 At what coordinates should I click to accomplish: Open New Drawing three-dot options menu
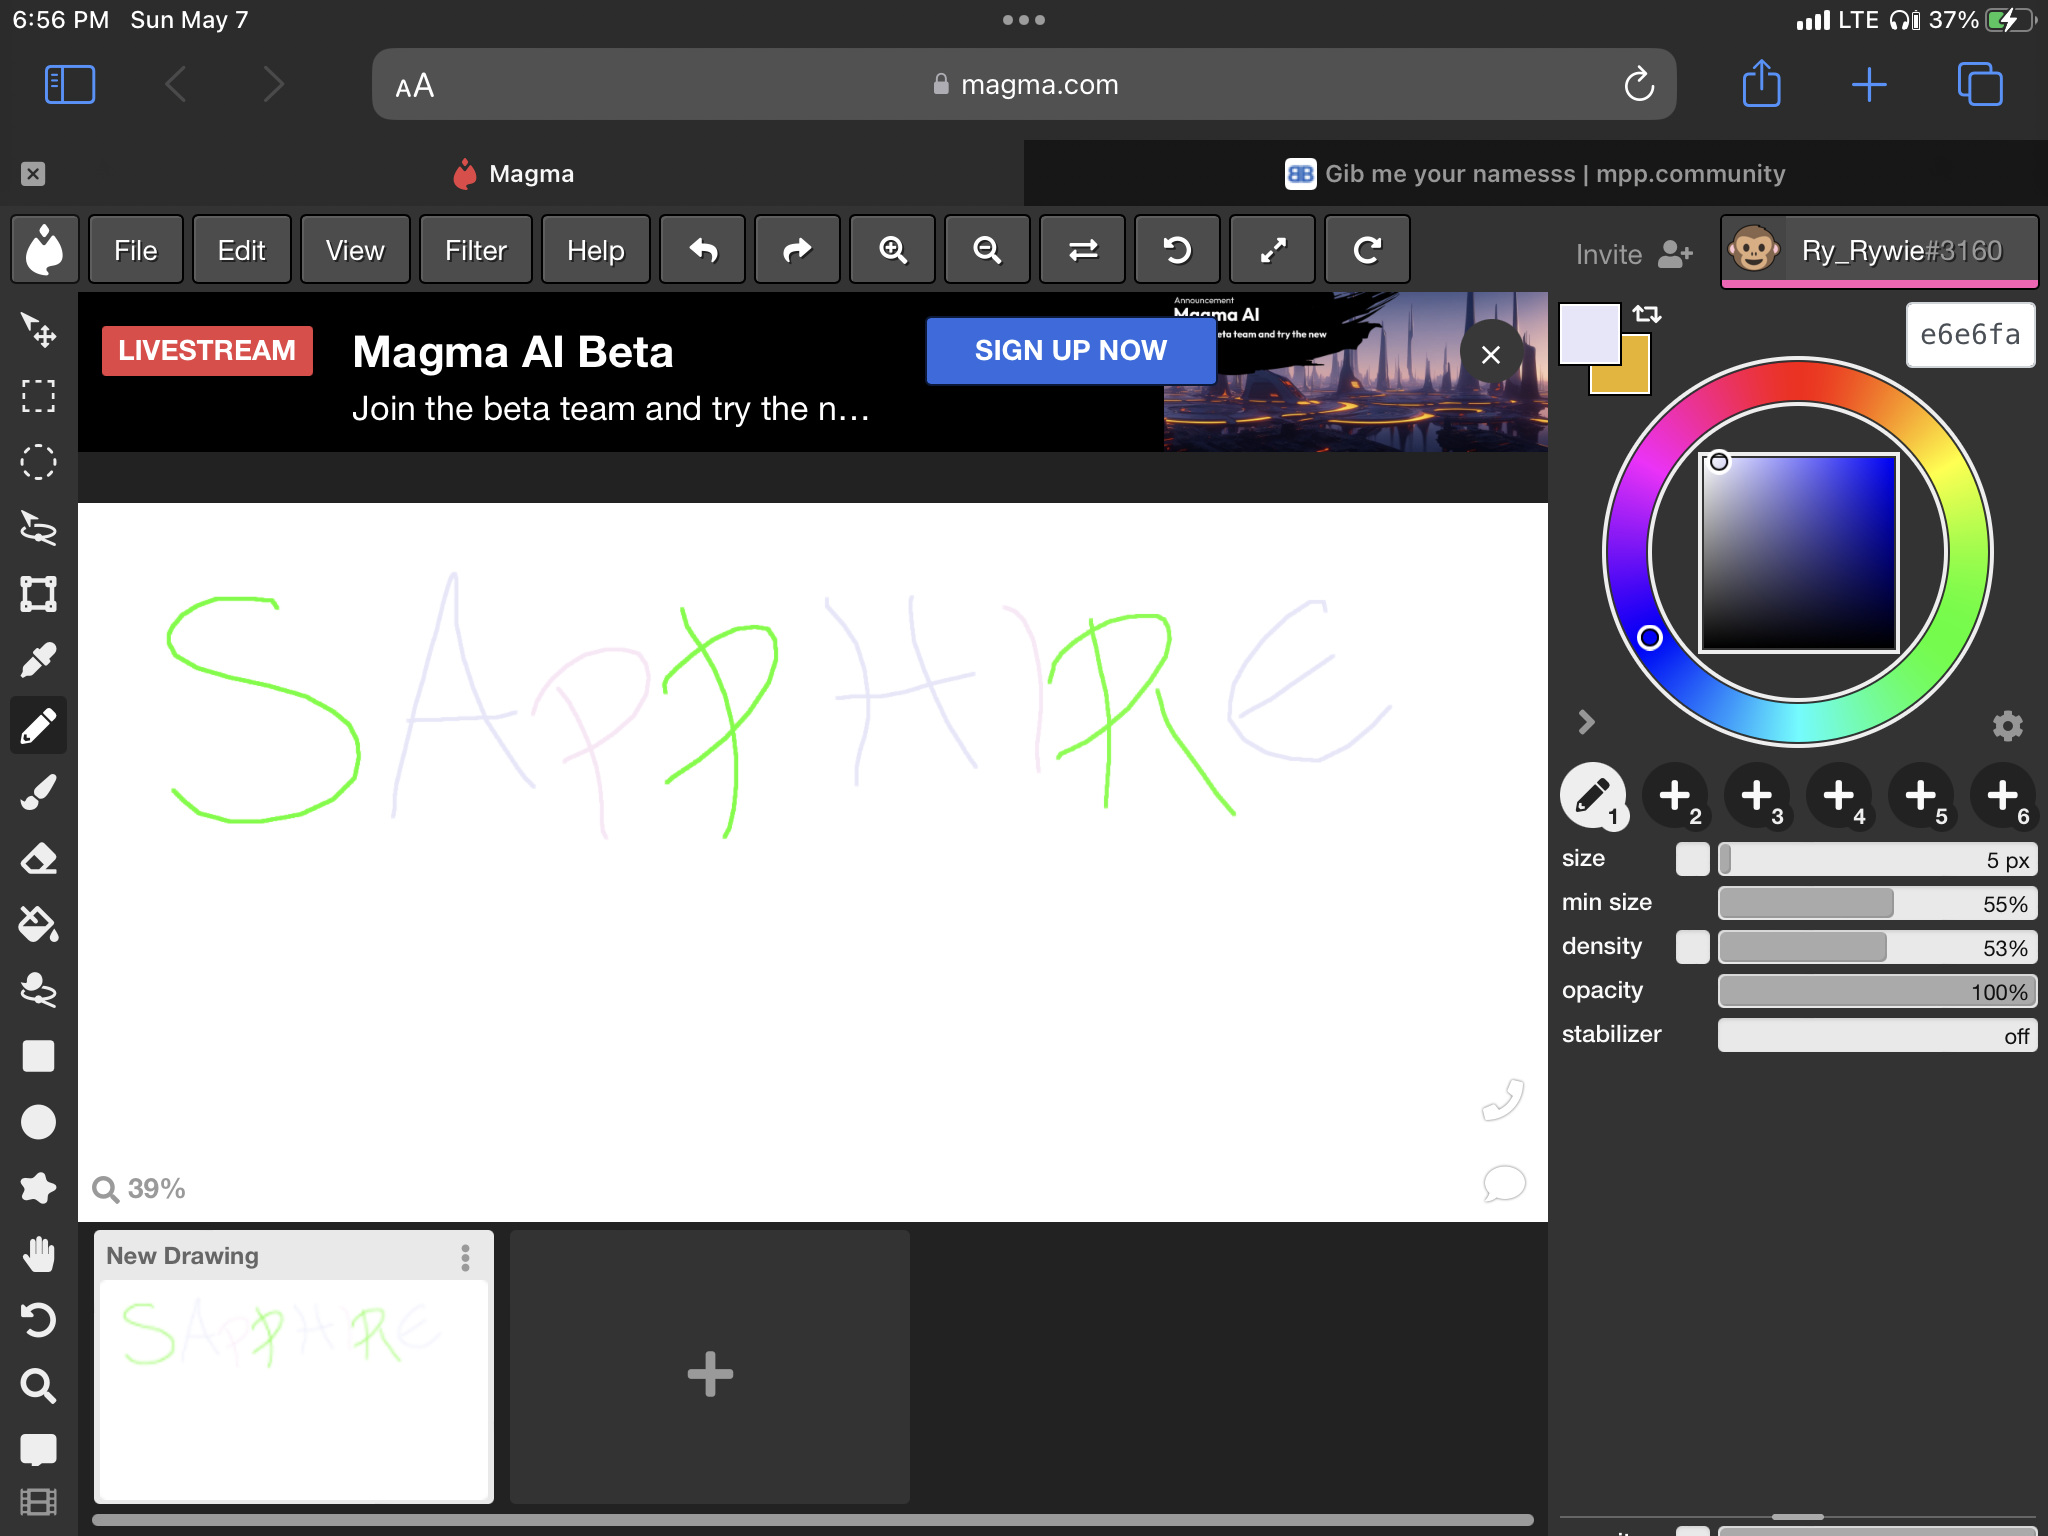(x=465, y=1257)
